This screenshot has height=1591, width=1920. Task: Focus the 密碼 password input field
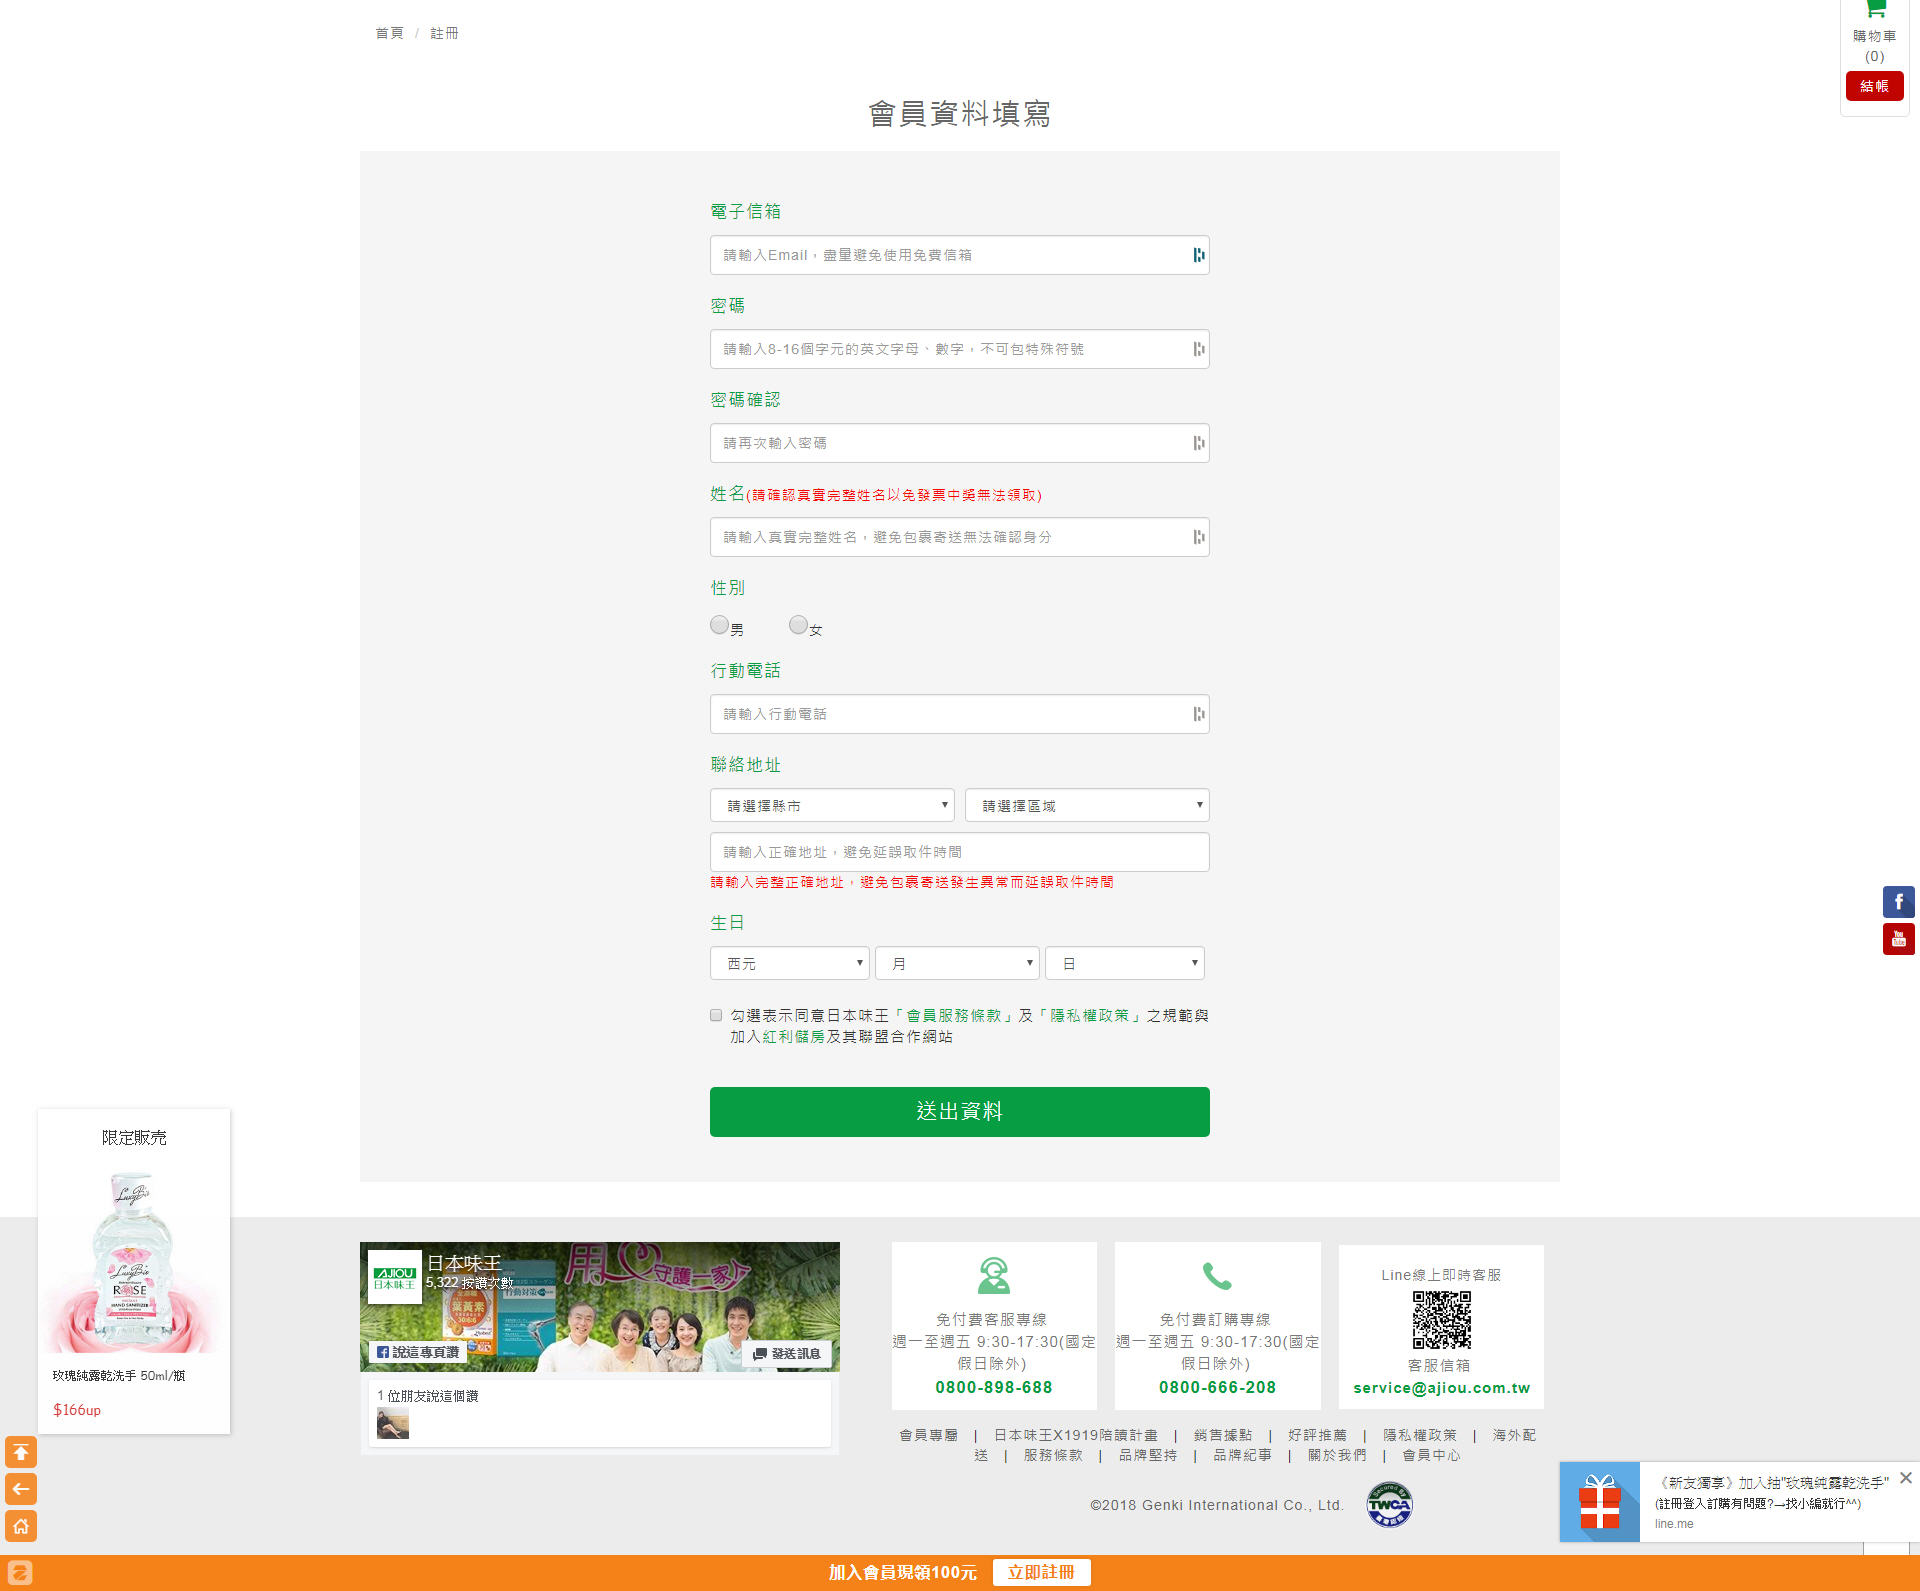click(960, 349)
